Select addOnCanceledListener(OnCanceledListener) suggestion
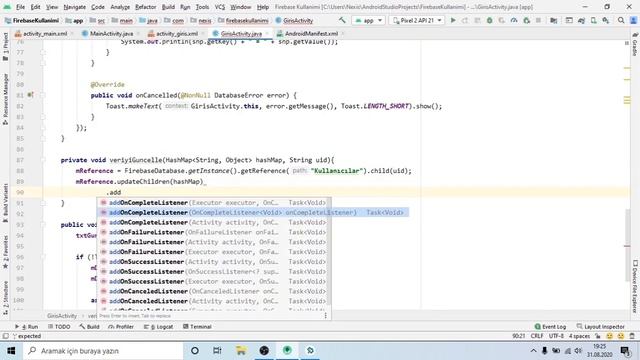Screen dimensions: 640x360 213,291
